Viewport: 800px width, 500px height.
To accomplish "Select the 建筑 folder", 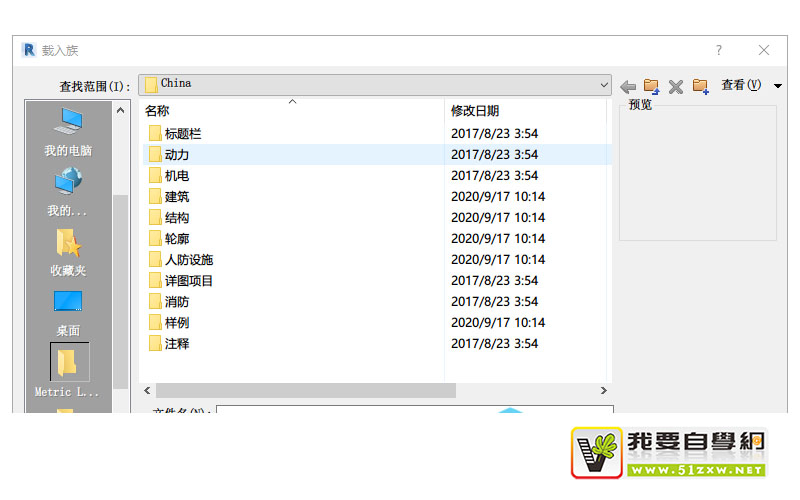I will tap(176, 197).
